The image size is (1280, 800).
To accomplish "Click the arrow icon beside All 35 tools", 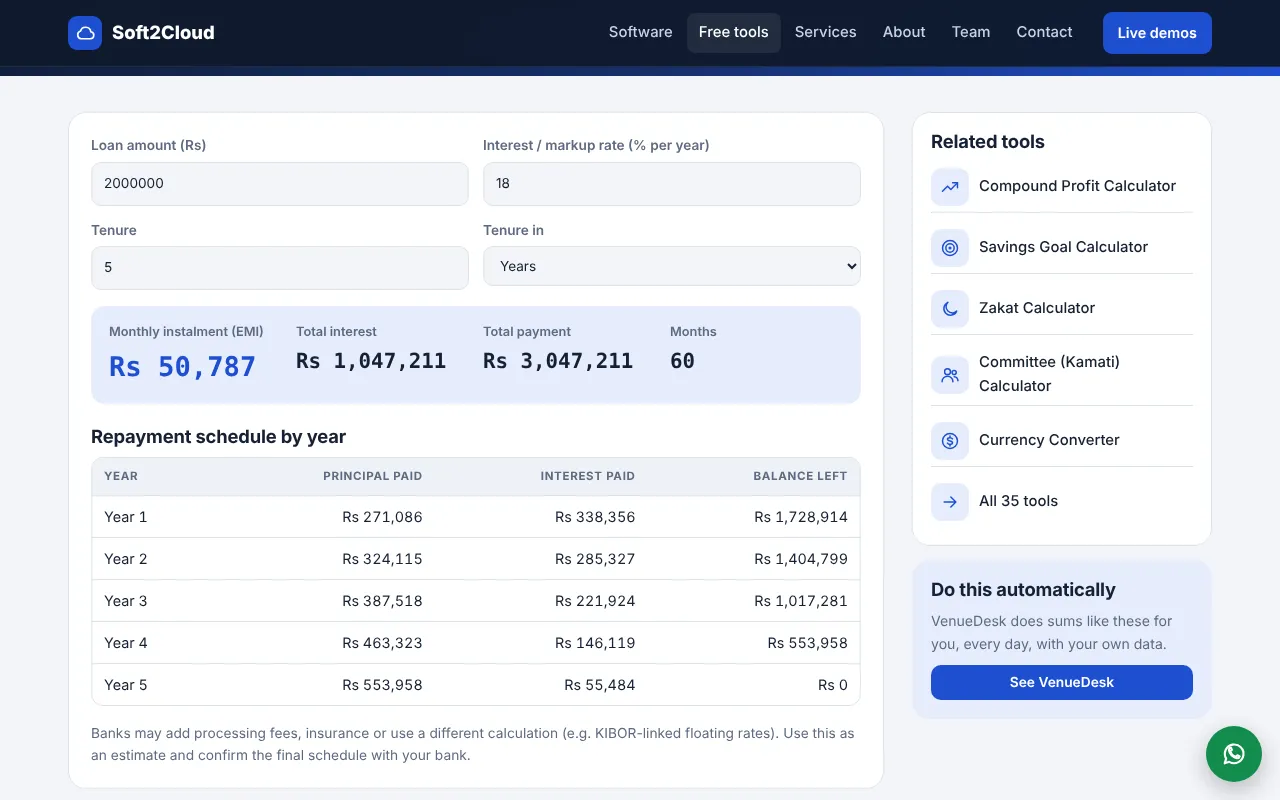I will pyautogui.click(x=950, y=501).
